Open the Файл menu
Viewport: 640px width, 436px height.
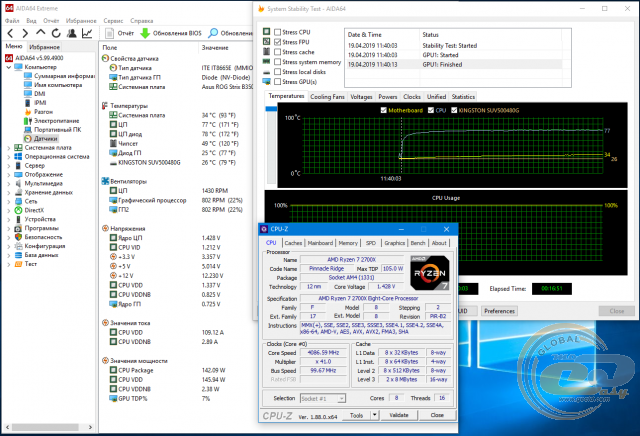tap(12, 21)
